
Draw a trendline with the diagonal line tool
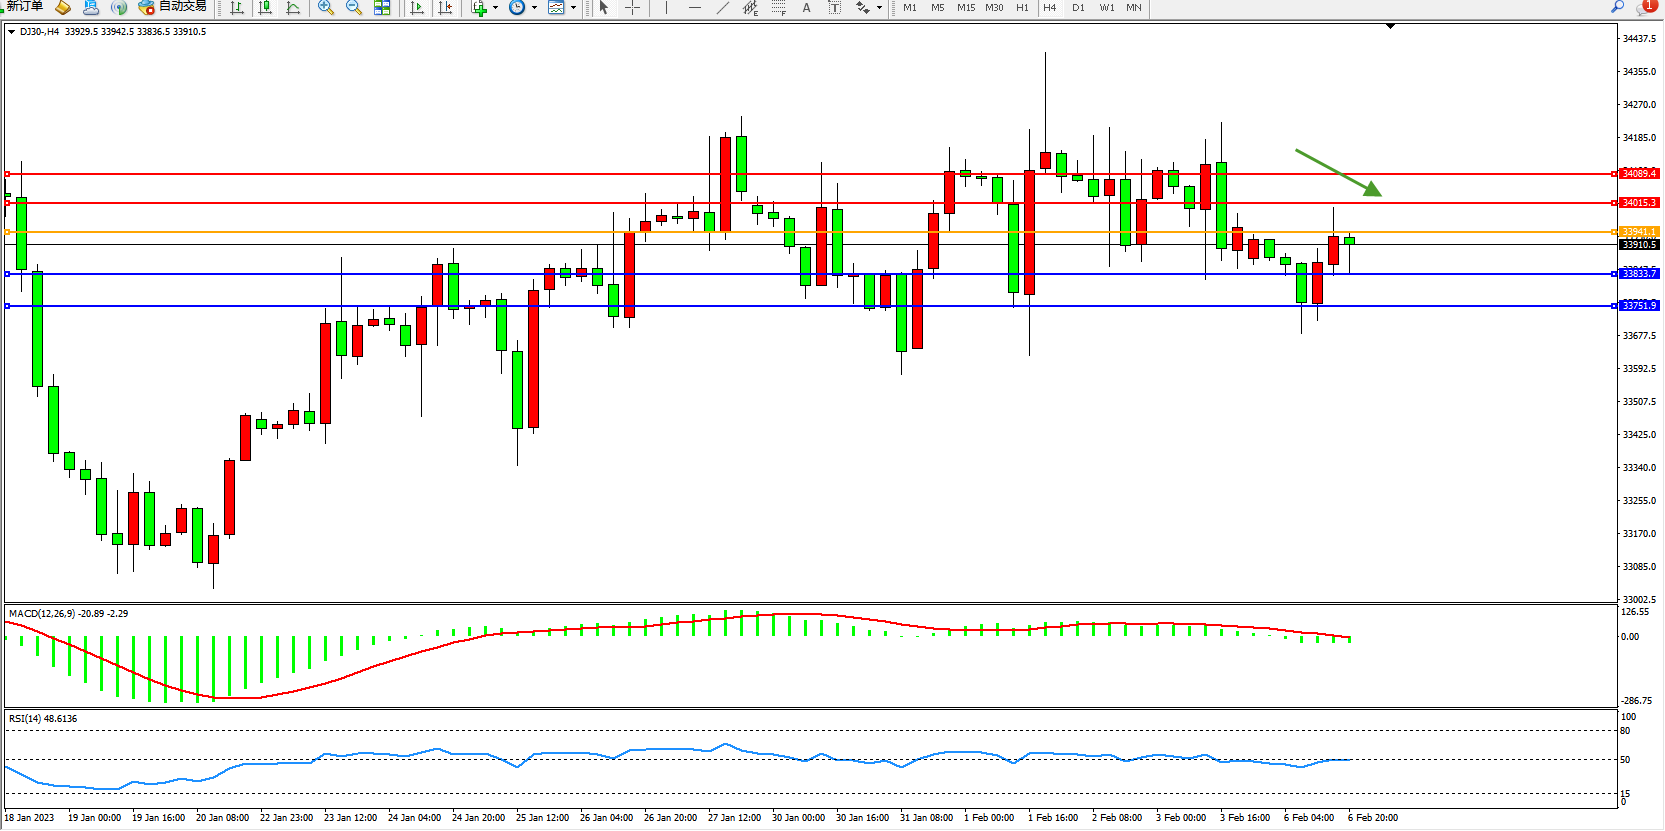(723, 7)
